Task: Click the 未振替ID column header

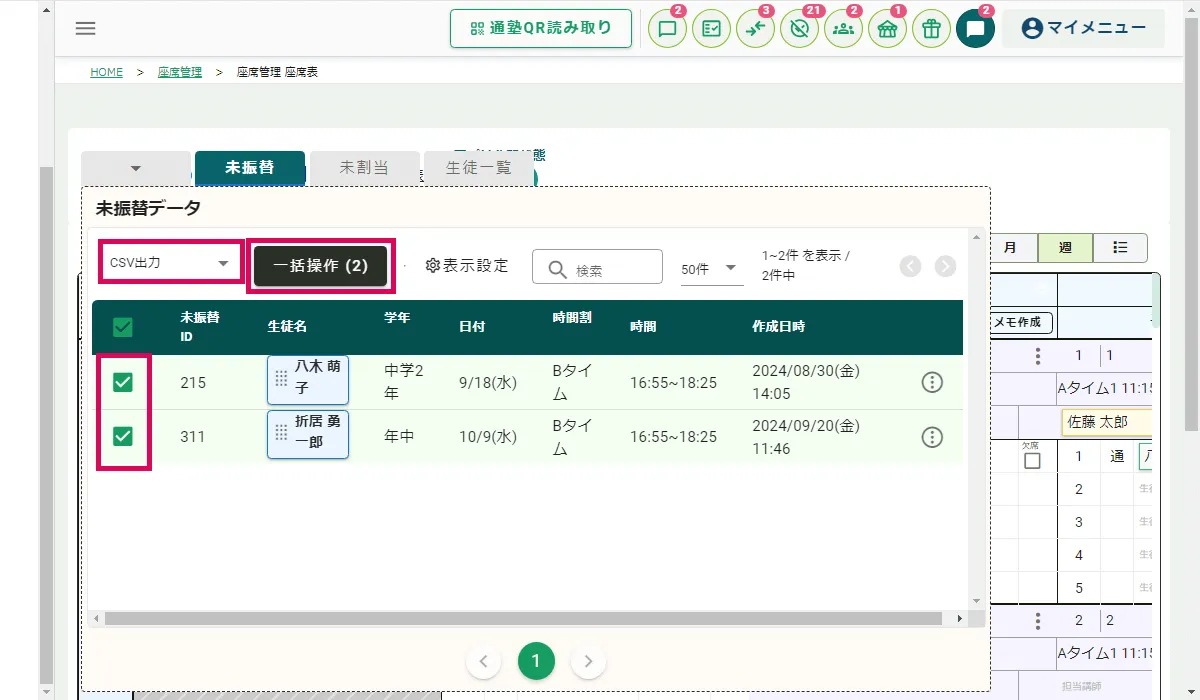Action: point(199,327)
